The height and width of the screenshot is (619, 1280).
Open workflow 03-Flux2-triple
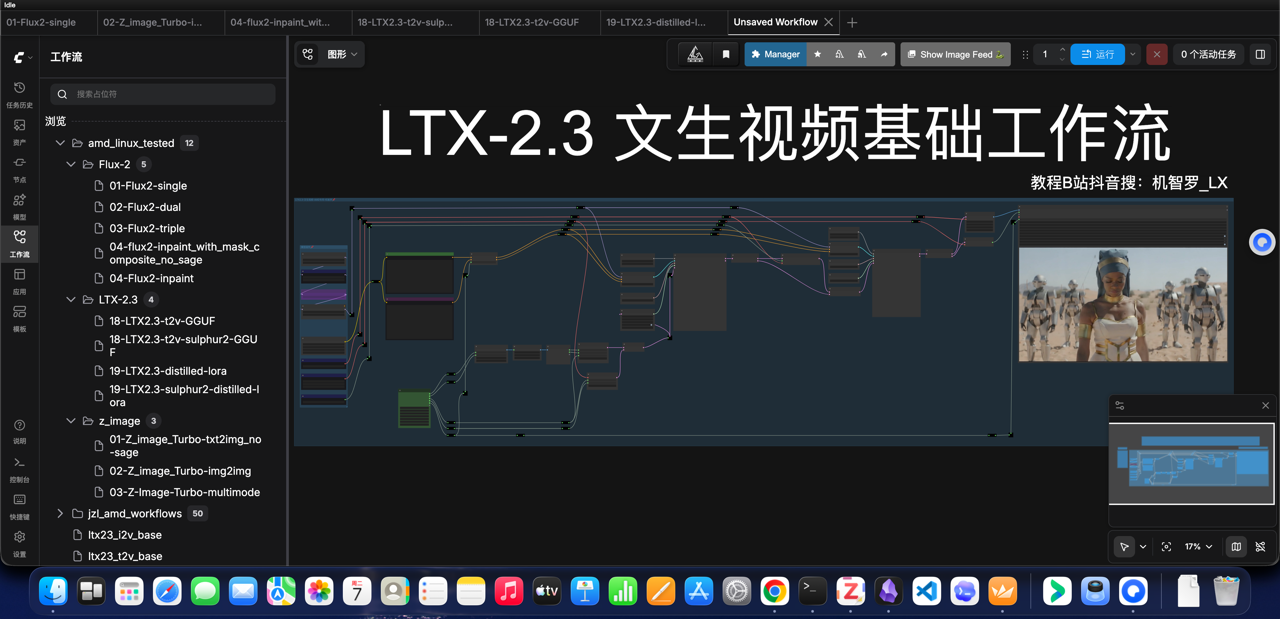[x=147, y=228]
